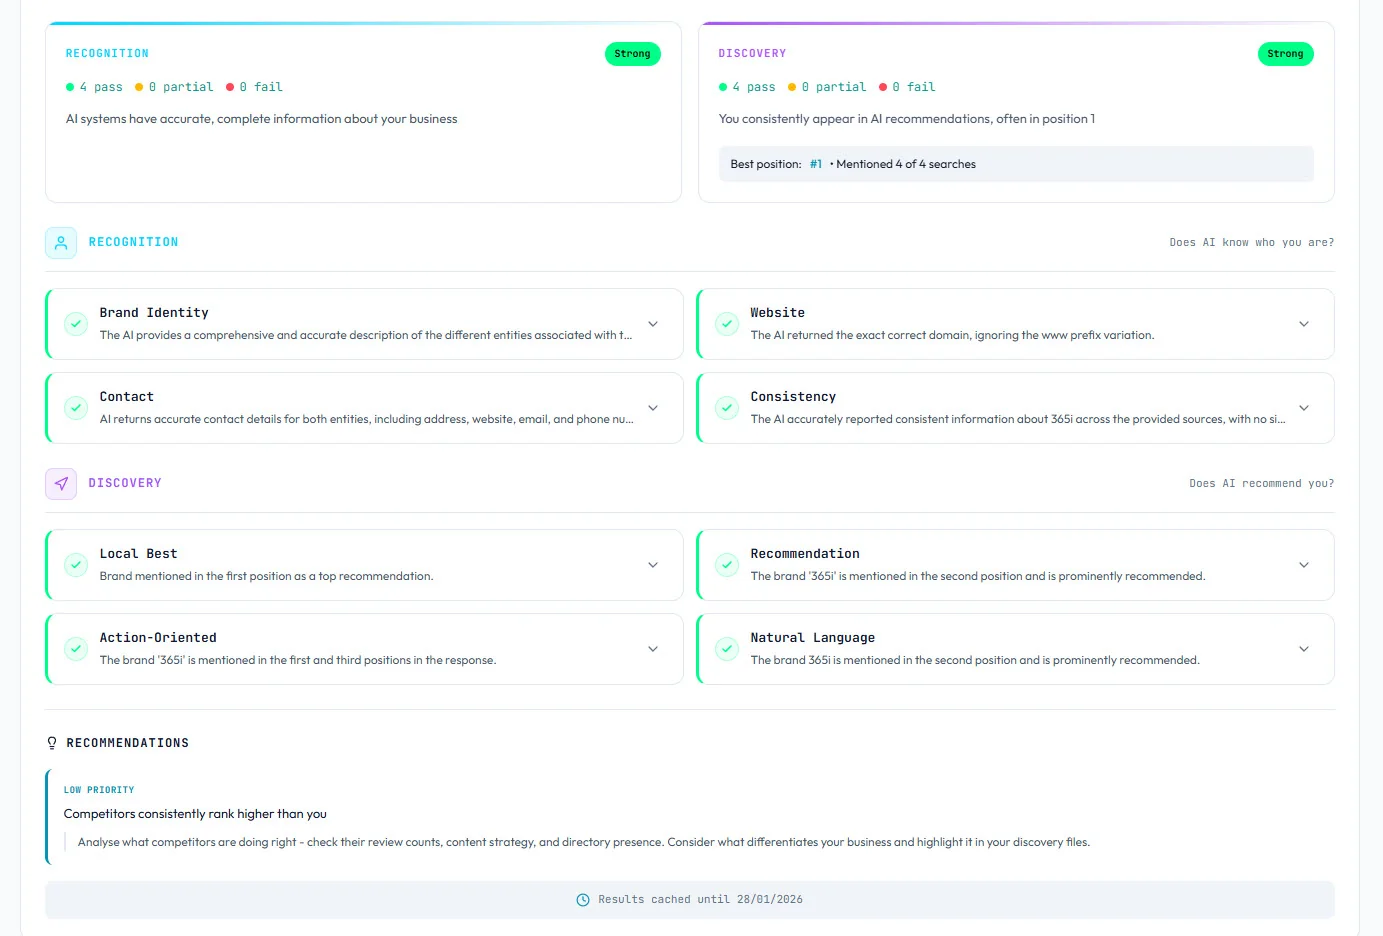The image size is (1383, 936).
Task: Click the Consistency card title
Action: coord(793,397)
